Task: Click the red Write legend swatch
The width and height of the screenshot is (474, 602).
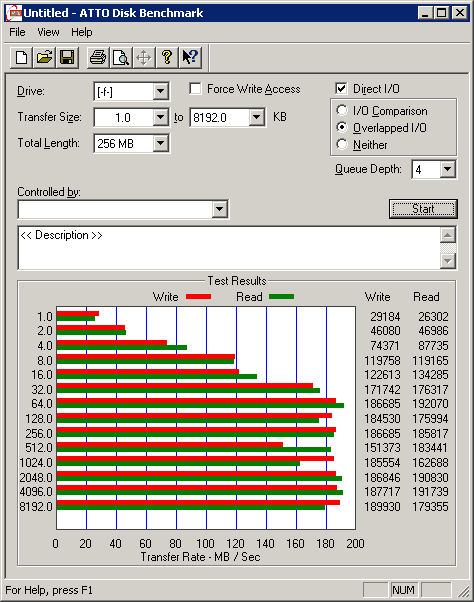Action: pos(198,296)
